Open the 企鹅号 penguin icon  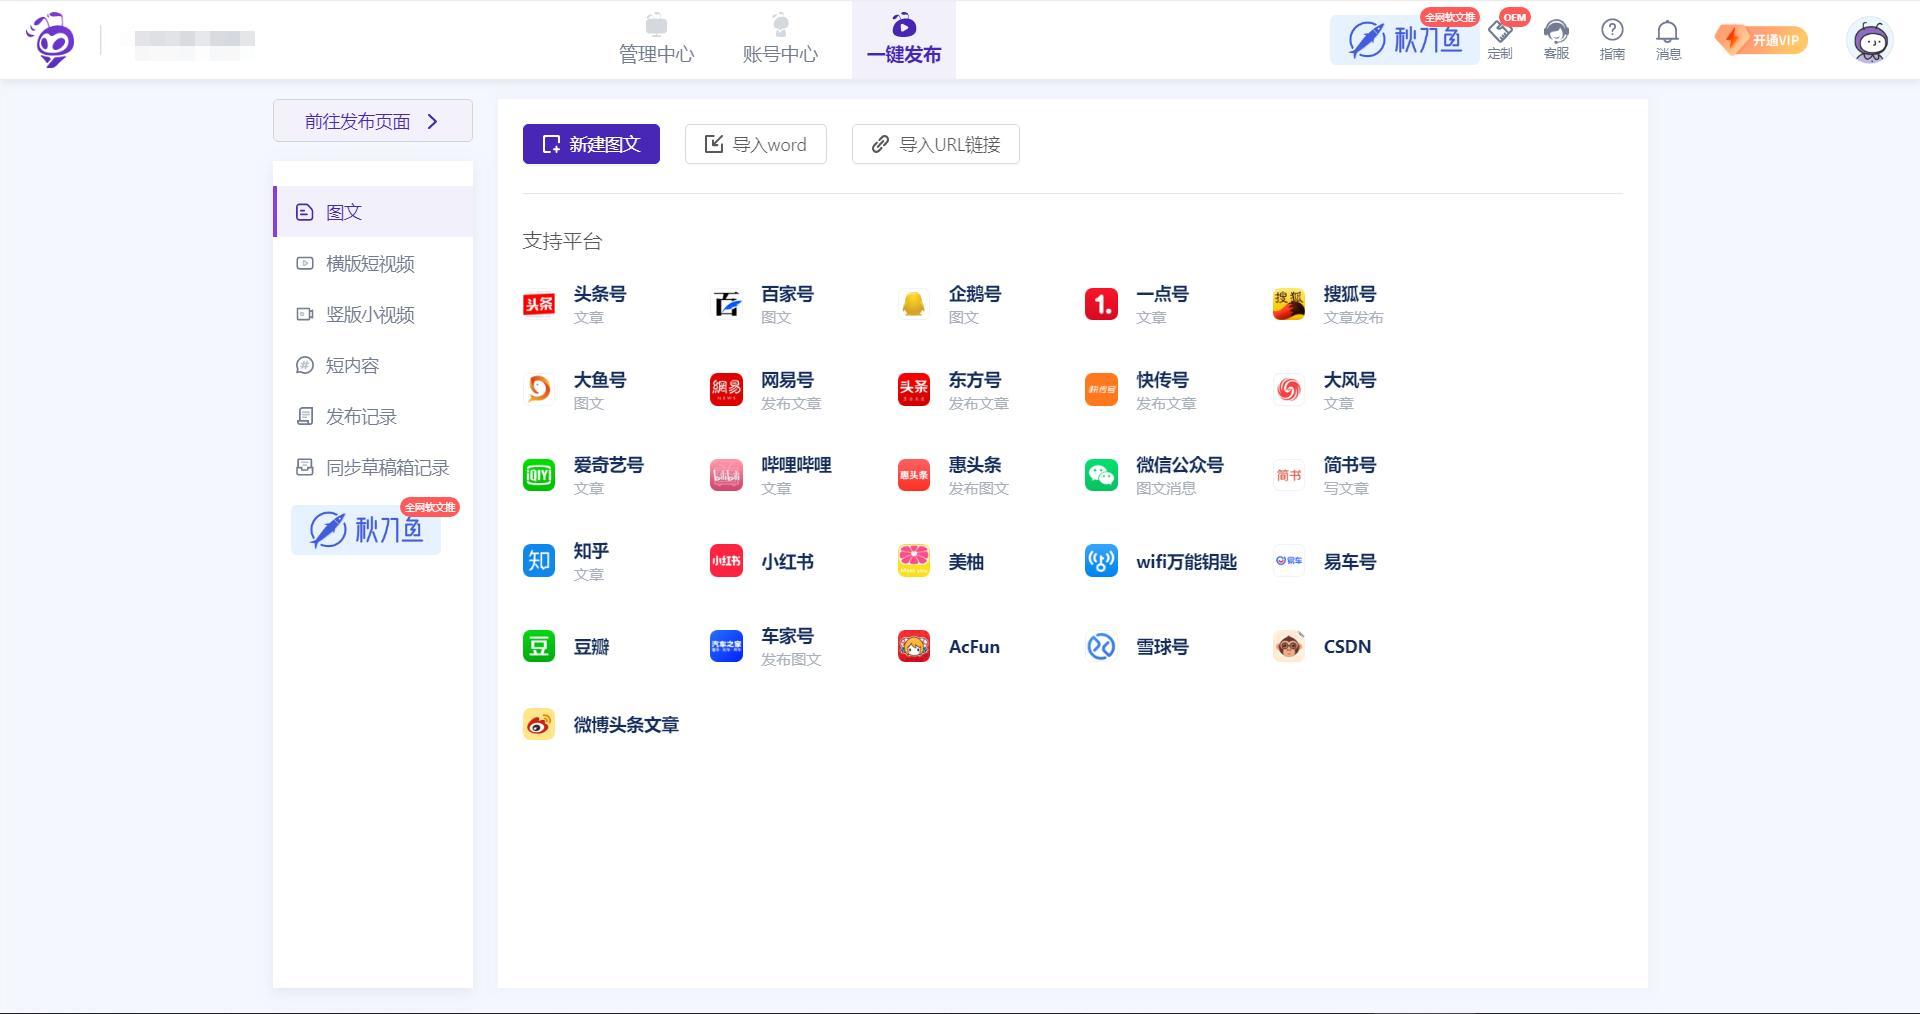[913, 304]
